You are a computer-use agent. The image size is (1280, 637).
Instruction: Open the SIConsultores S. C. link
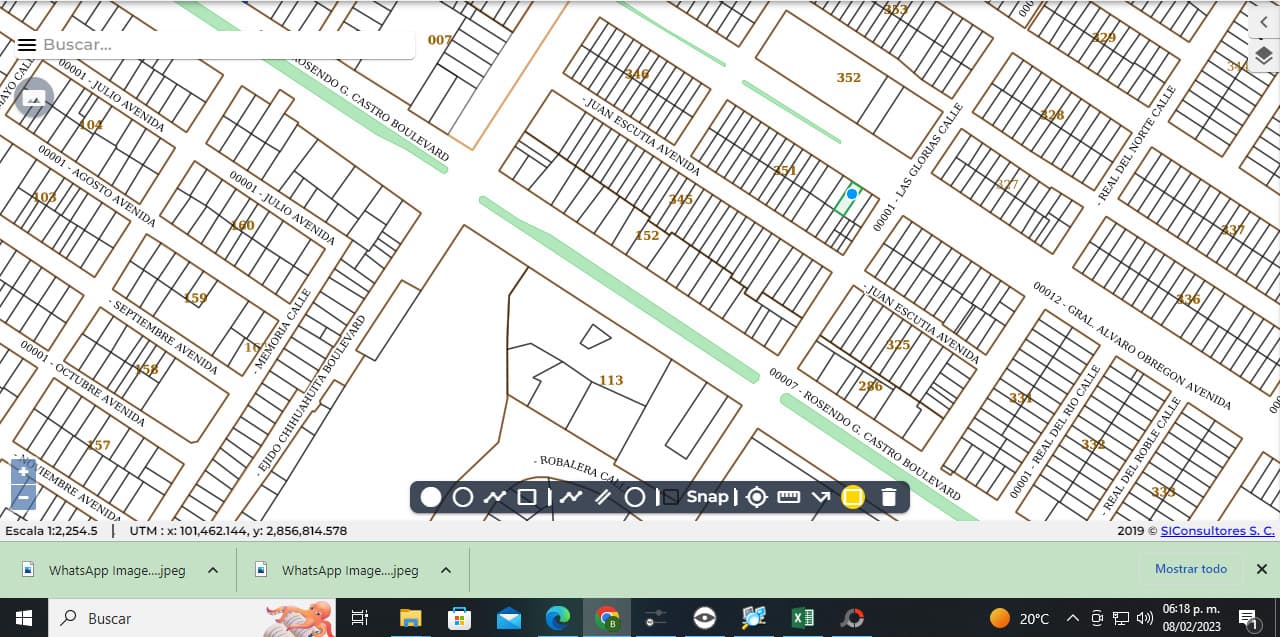point(1217,531)
